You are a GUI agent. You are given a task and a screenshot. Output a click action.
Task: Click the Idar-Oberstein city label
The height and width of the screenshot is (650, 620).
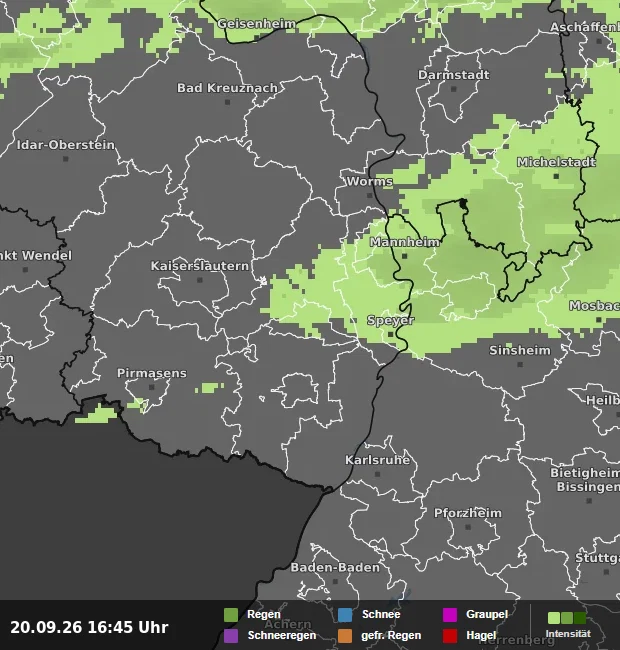pos(65,145)
